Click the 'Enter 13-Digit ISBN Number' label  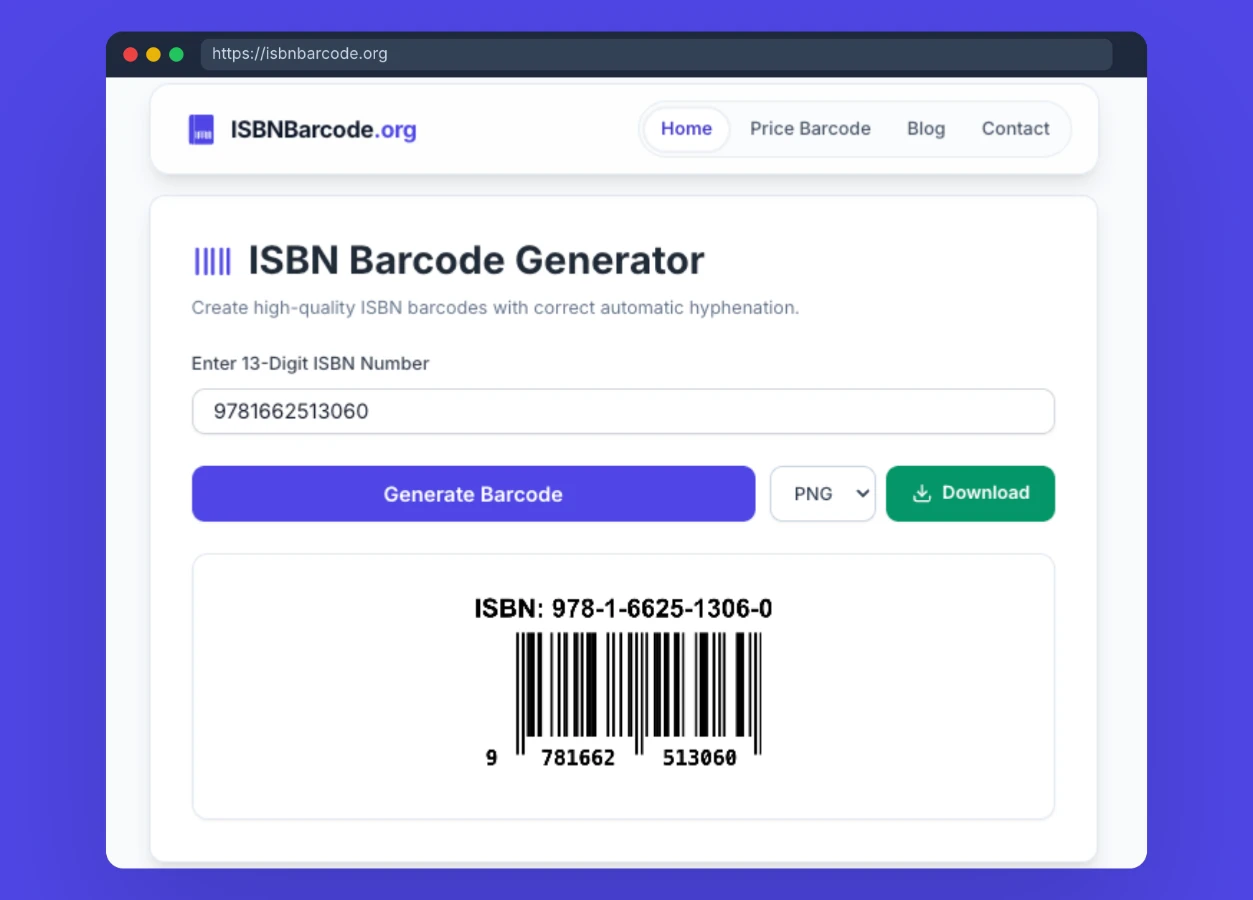310,364
